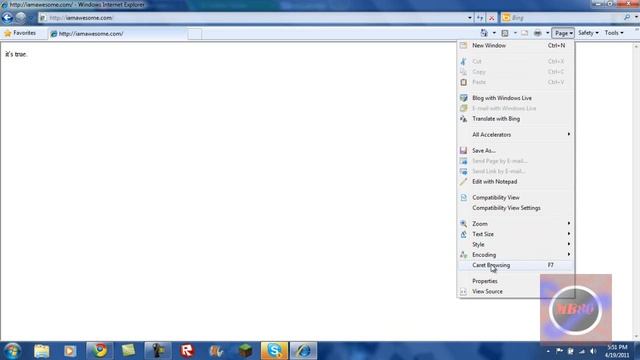
Task: Choose Save As... from the Page menu
Action: (x=516, y=151)
